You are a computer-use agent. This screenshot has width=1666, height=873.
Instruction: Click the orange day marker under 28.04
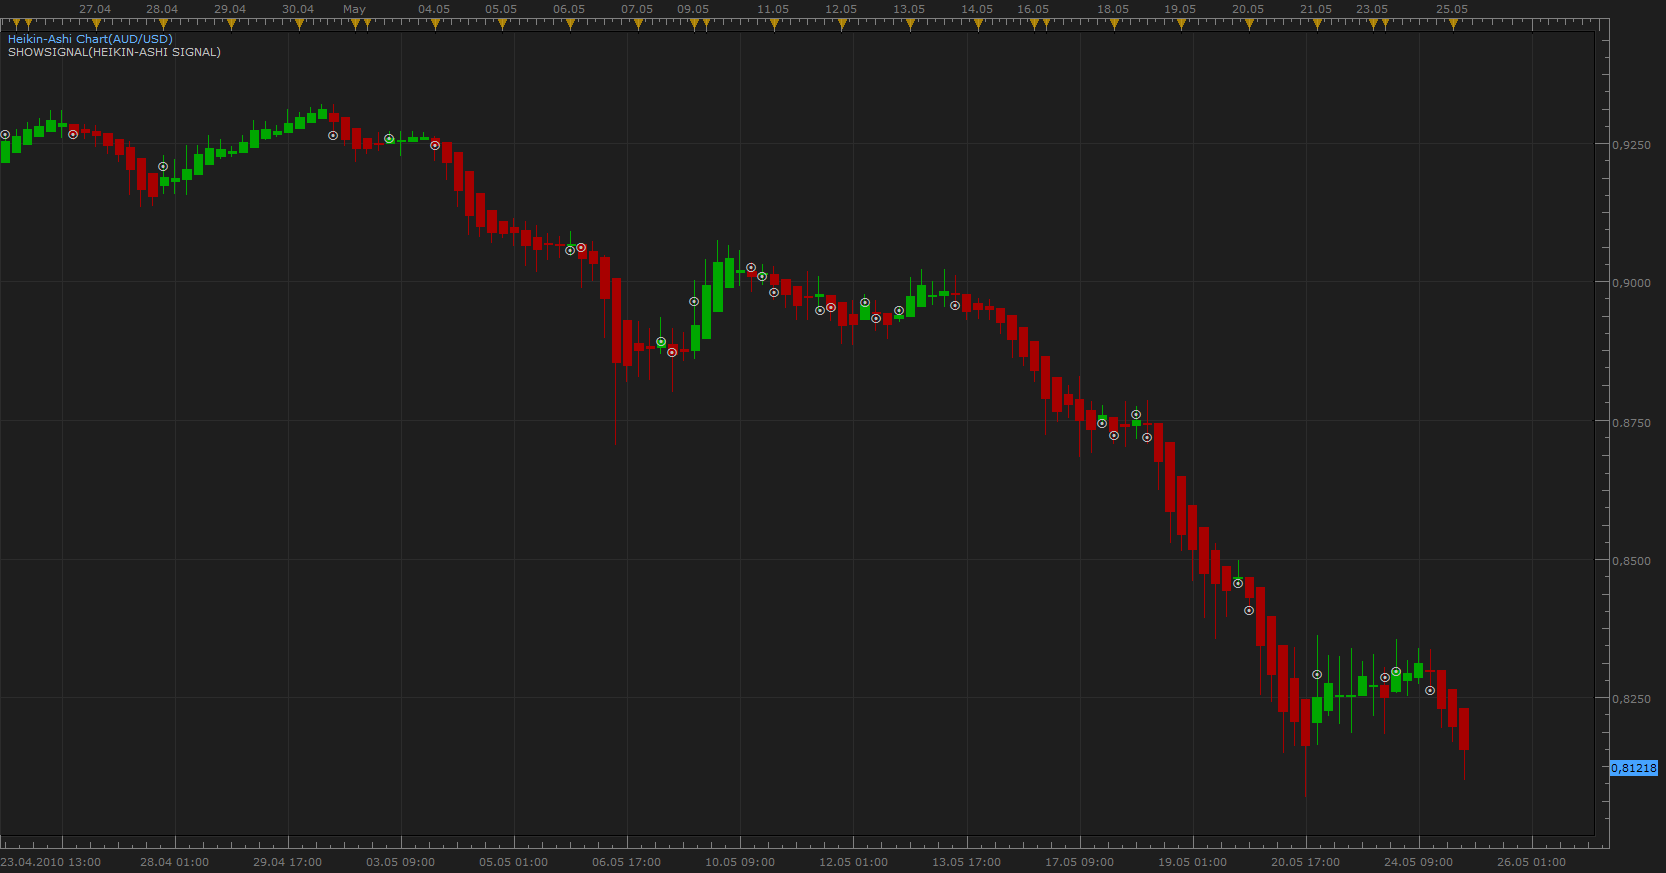click(163, 24)
